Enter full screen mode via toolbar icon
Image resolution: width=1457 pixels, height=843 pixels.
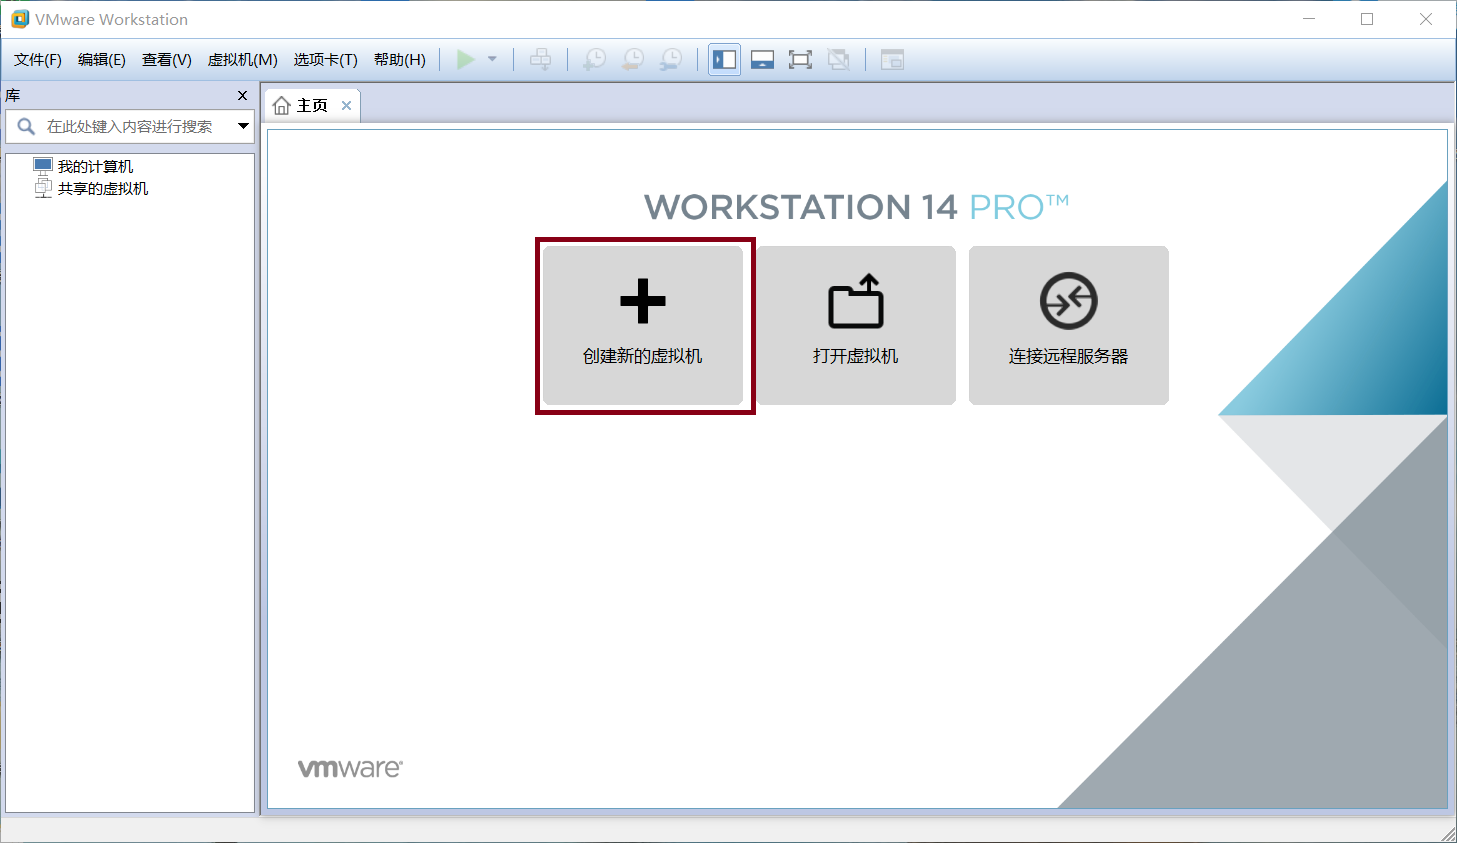[800, 60]
